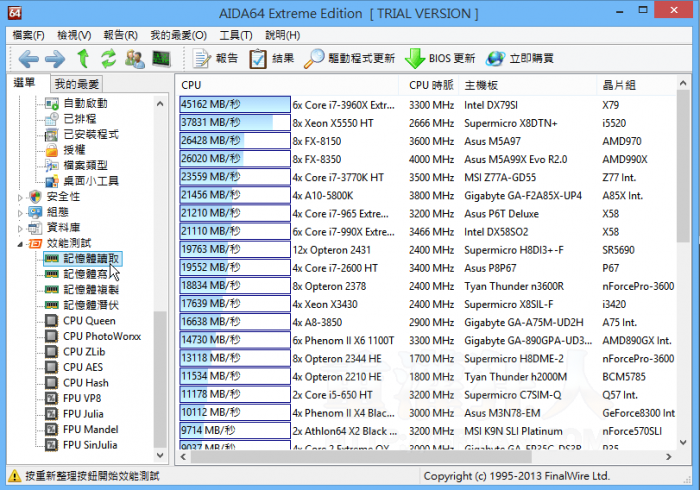Open the 我的最愛(O) menu
Viewport: 700px width, 490px height.
tap(179, 35)
